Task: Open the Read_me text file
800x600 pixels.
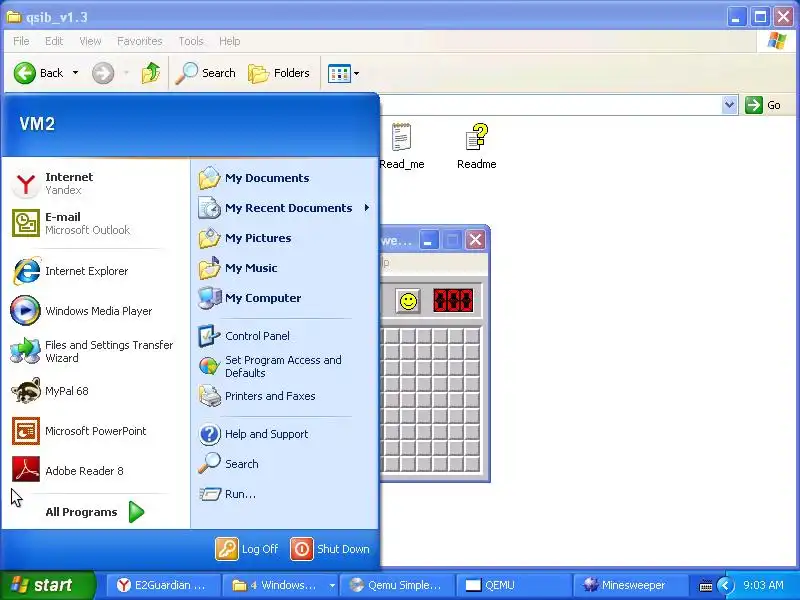Action: coord(402,145)
